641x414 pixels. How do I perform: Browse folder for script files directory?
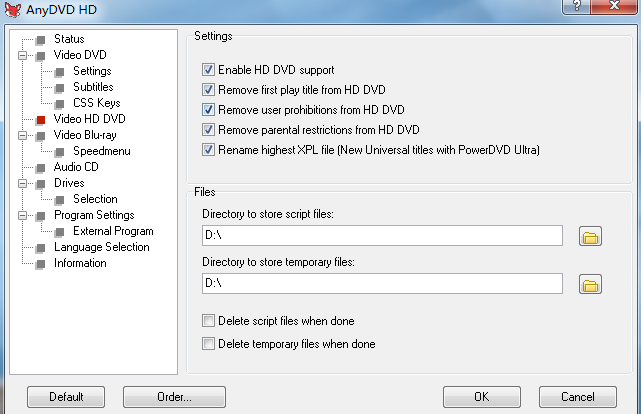[x=590, y=236]
